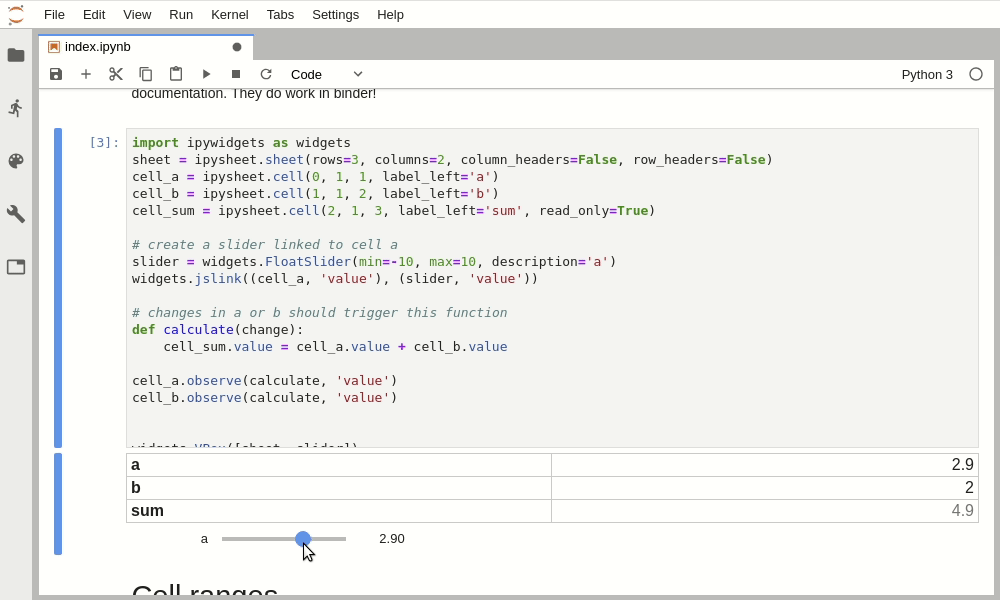Click the code cell editor area
The height and width of the screenshot is (600, 1000).
(x=552, y=288)
